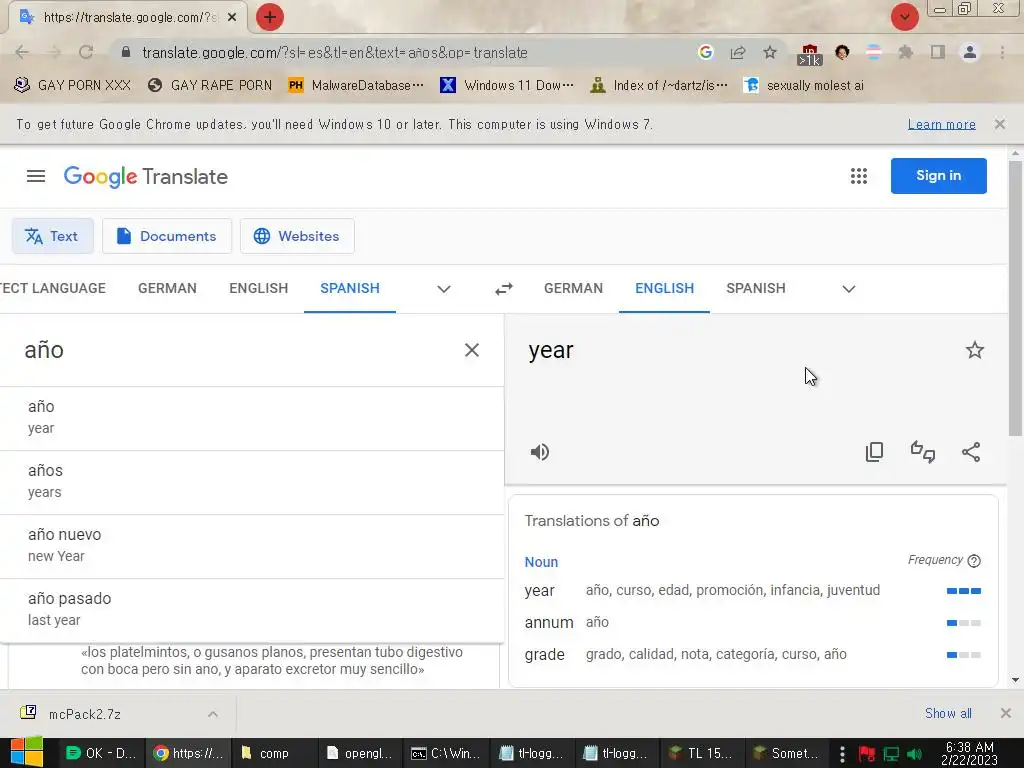The height and width of the screenshot is (768, 1024).
Task: Switch to Websites translation
Action: pyautogui.click(x=297, y=236)
